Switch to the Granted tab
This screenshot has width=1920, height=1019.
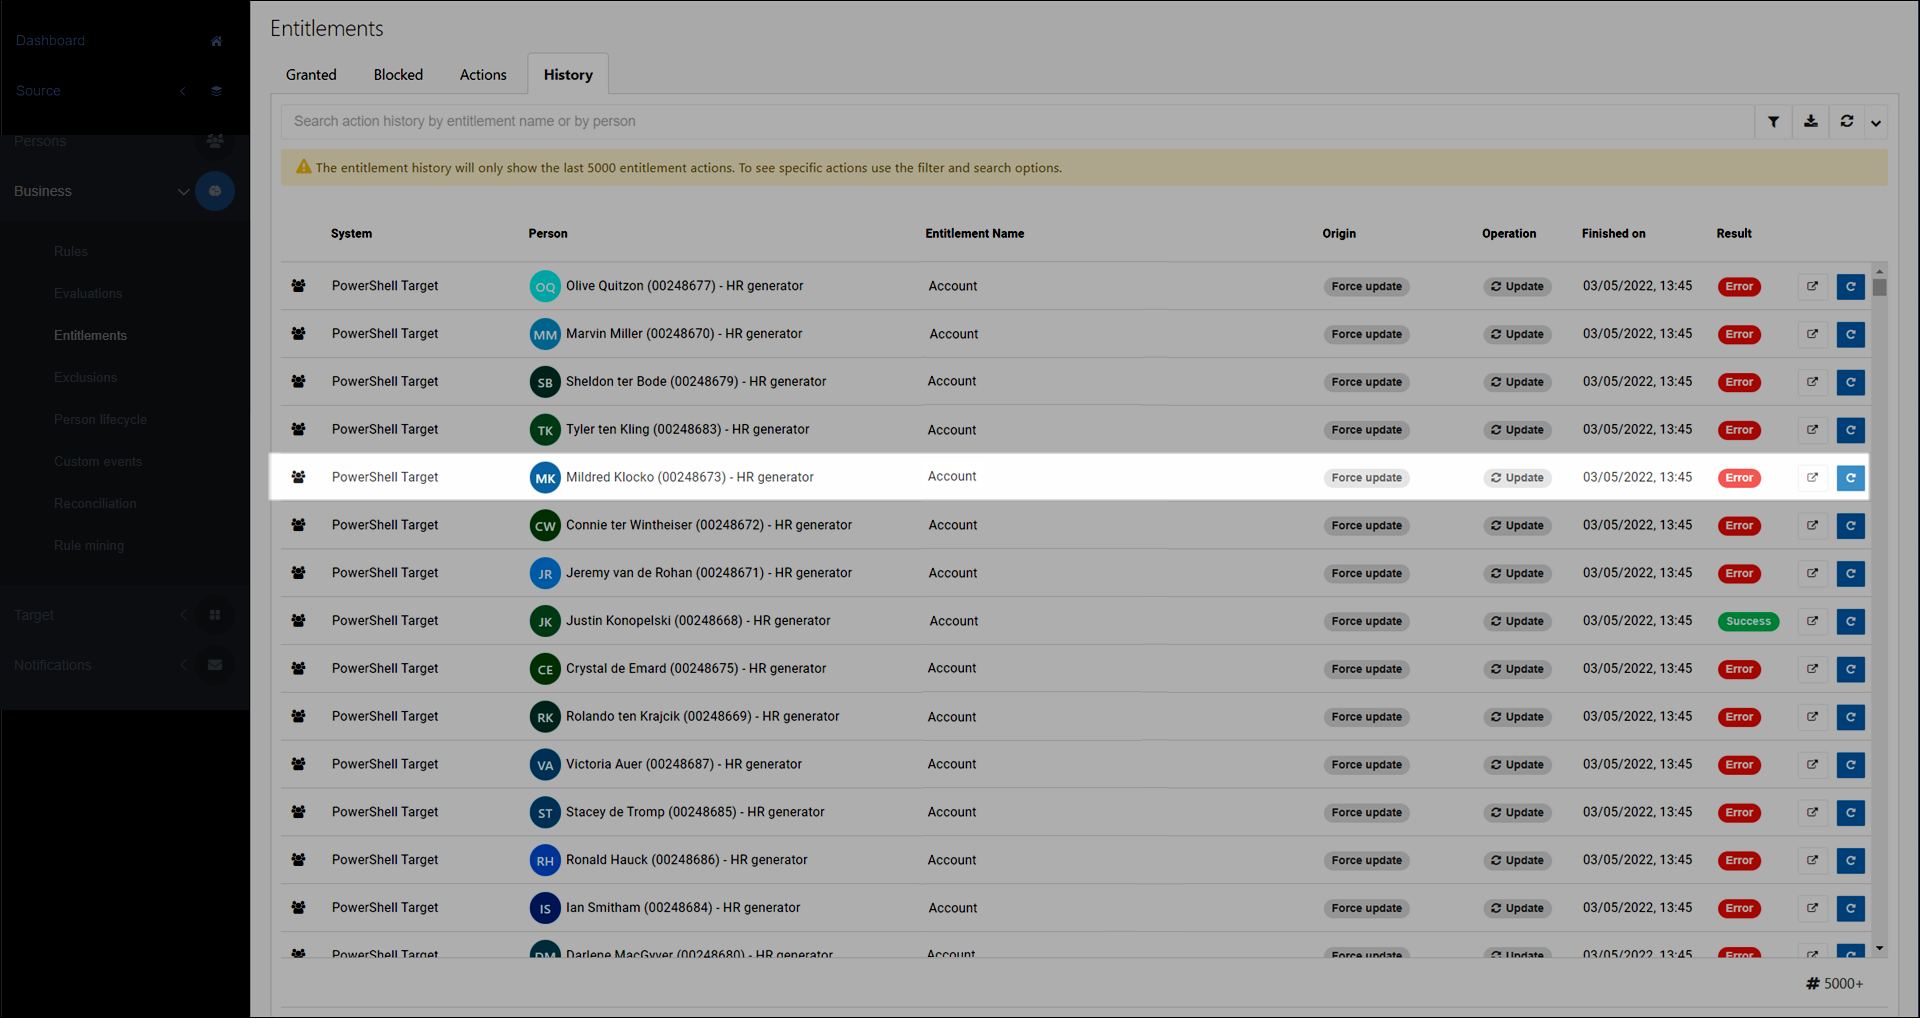[311, 75]
